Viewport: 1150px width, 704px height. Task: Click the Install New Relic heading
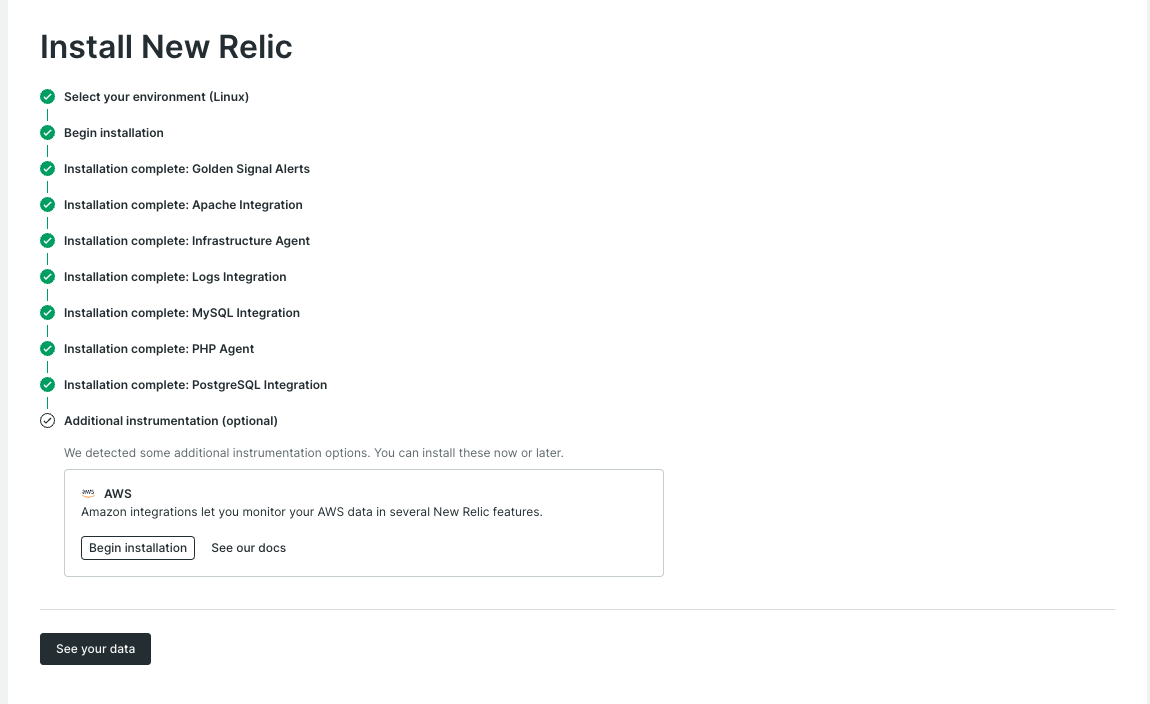pos(166,47)
